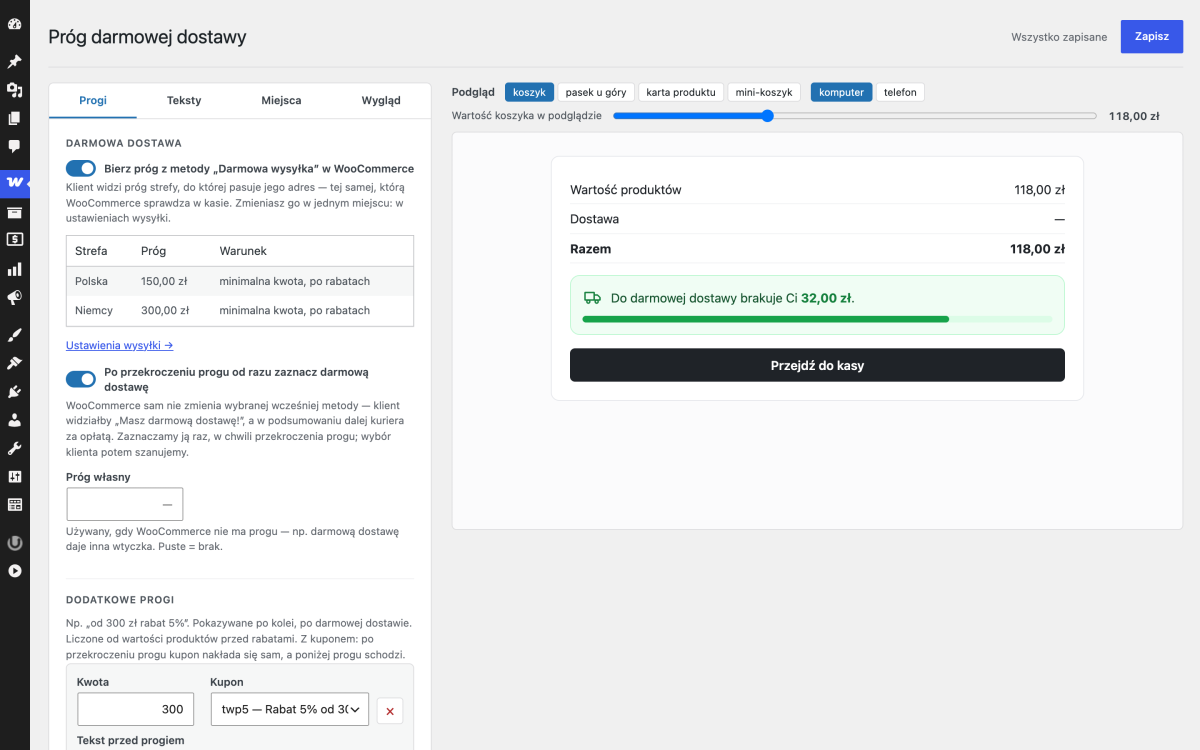1200x750 pixels.
Task: Click the "DODATKOWE PROGI" section heading
Action: pos(120,600)
